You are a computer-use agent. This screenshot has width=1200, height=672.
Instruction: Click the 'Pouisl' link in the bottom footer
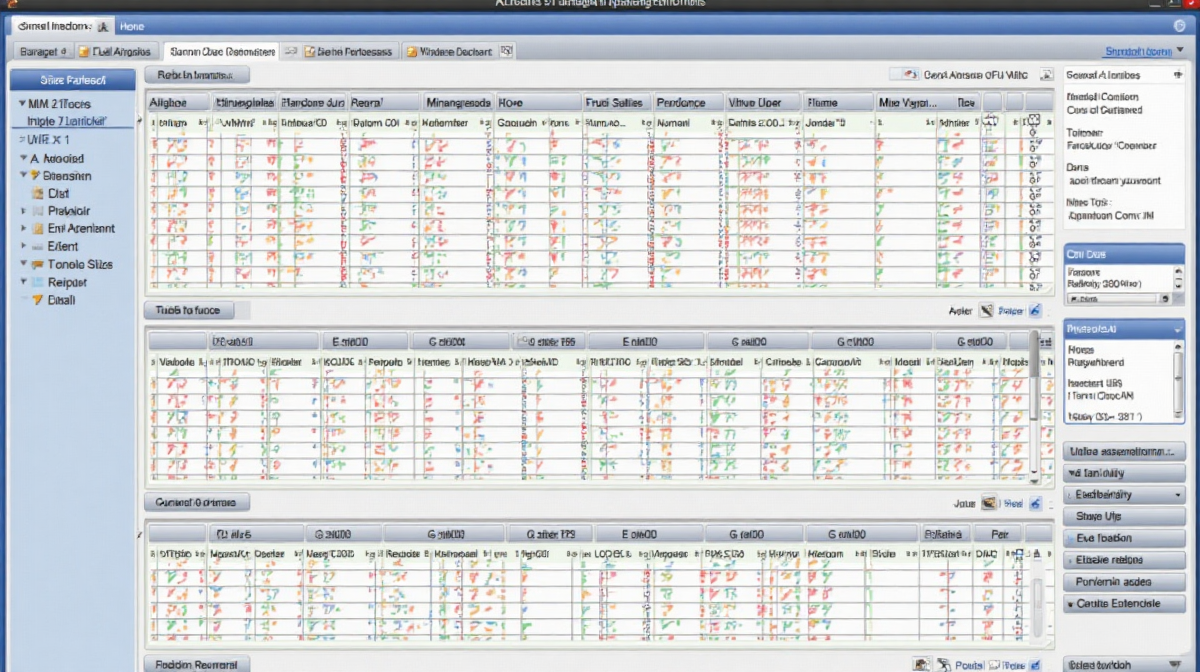coord(969,664)
